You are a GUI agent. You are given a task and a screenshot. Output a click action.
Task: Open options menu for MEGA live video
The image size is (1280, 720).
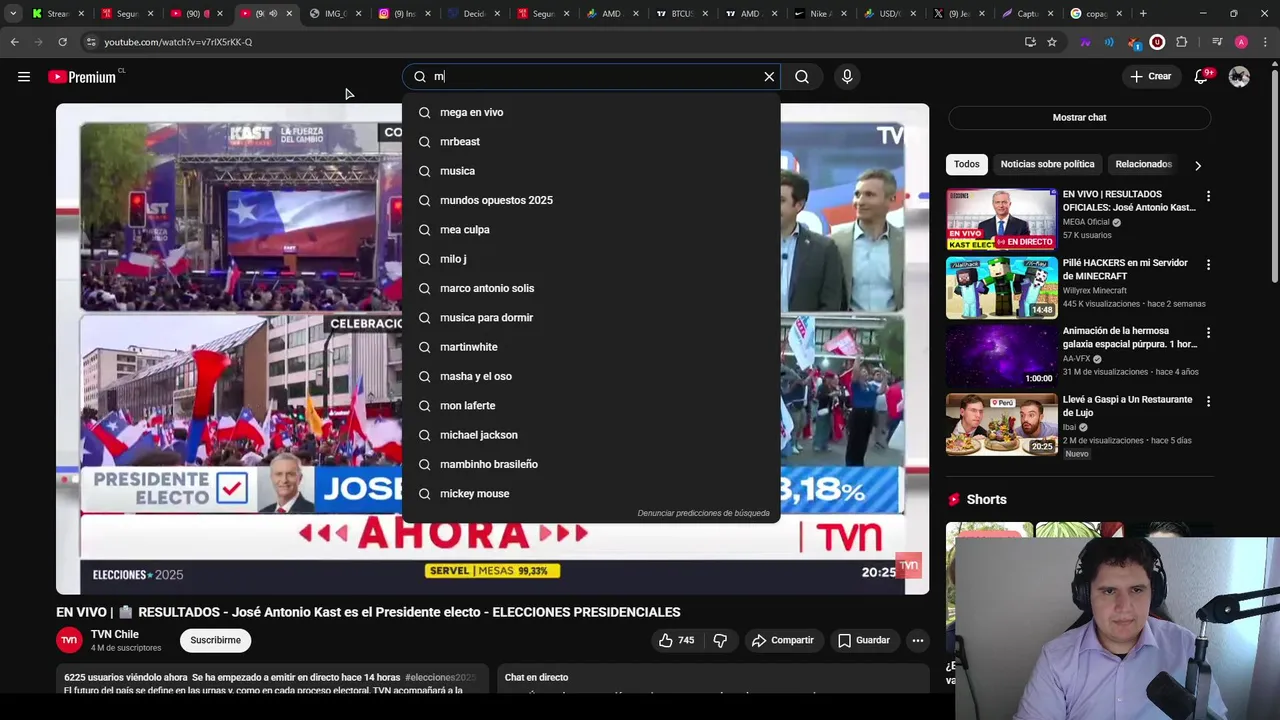[1208, 196]
